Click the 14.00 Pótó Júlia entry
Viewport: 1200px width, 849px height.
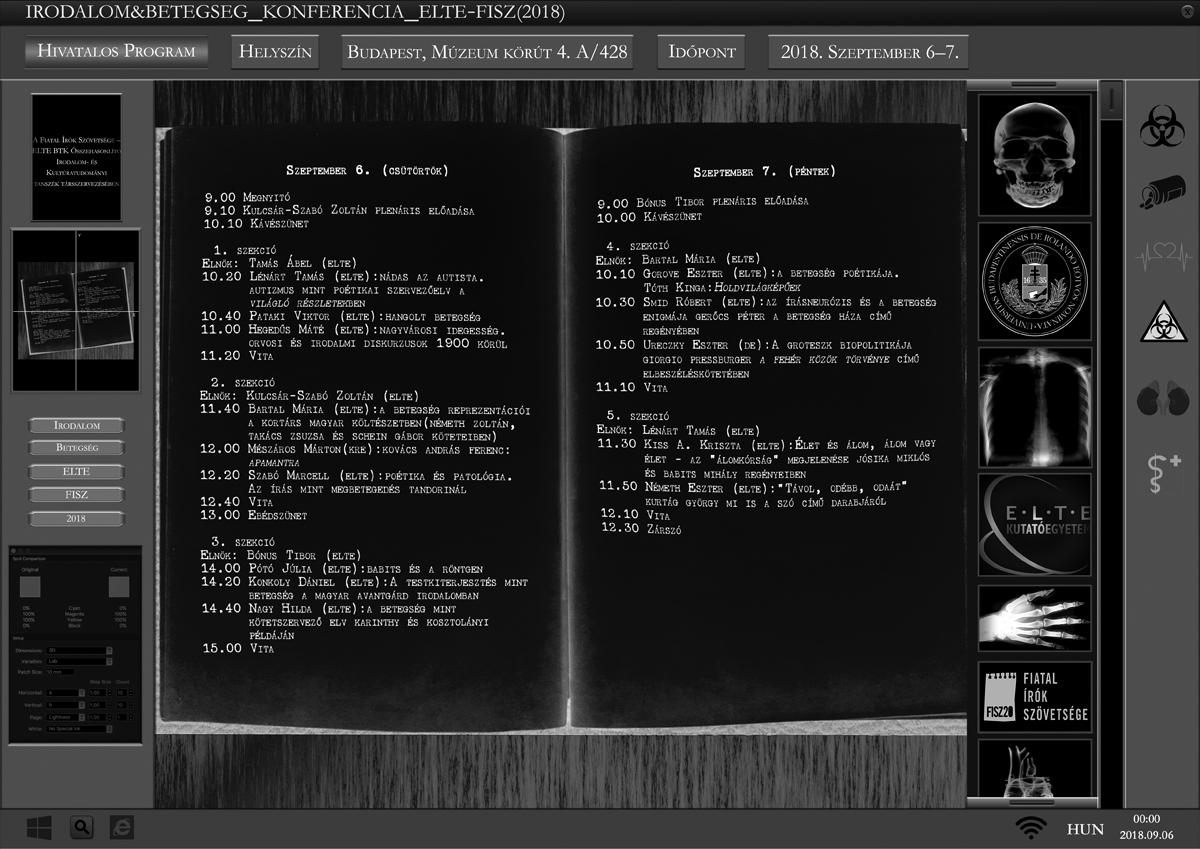click(342, 568)
